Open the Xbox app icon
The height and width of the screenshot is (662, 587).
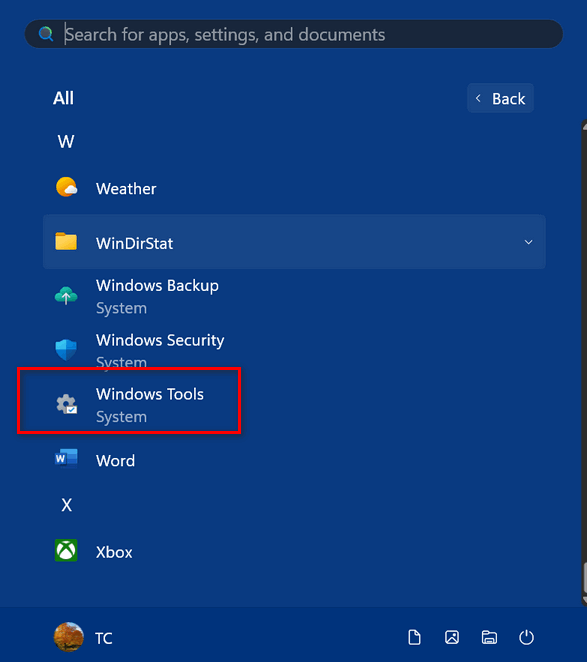(66, 551)
